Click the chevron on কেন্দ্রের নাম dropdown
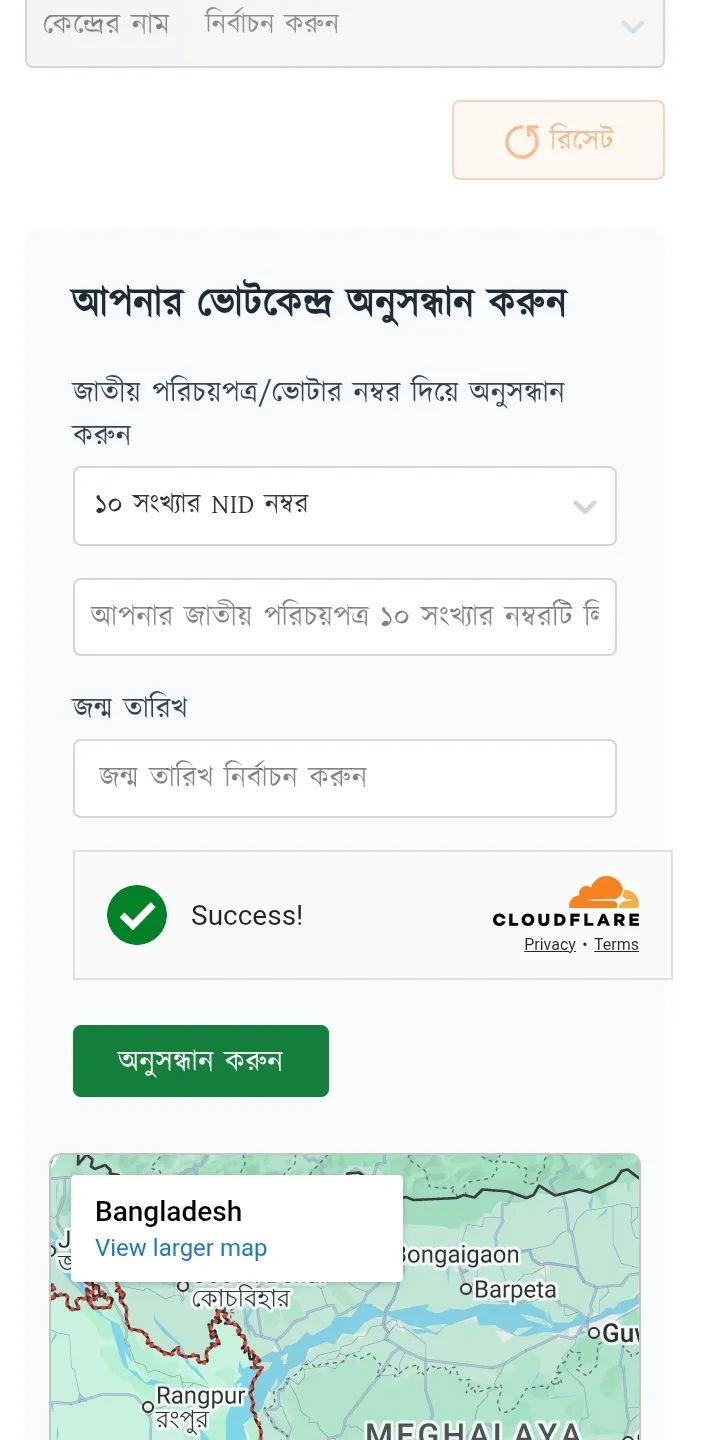 click(633, 28)
